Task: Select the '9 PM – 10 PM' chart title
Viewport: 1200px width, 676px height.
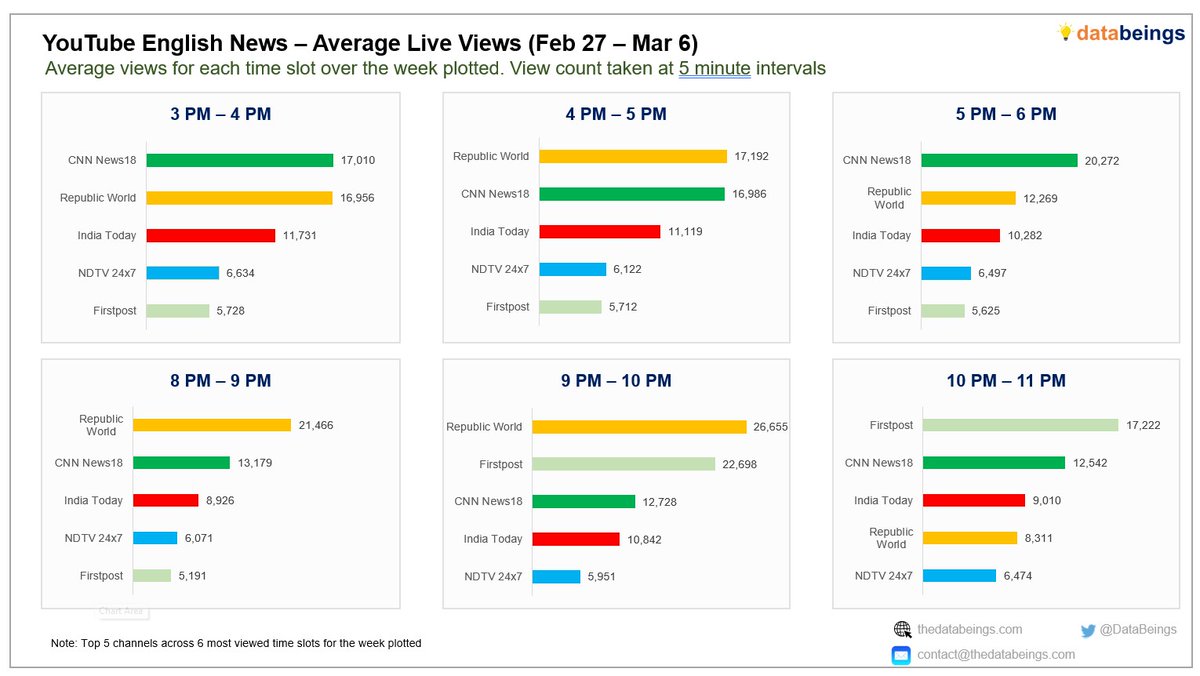Action: 616,381
